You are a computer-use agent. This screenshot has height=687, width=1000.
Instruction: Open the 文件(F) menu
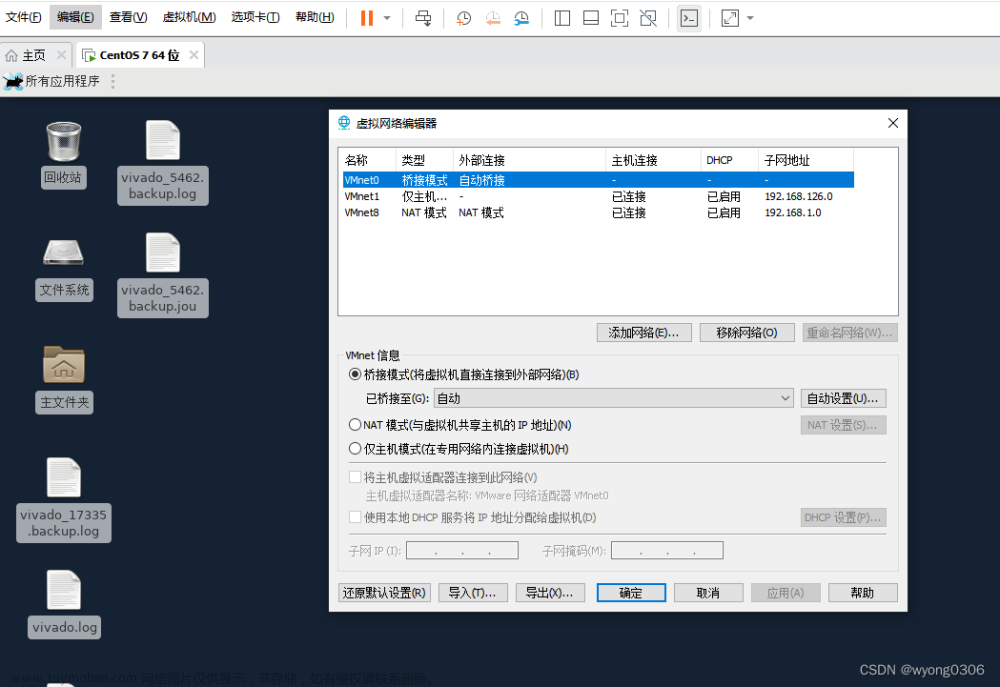click(x=24, y=17)
